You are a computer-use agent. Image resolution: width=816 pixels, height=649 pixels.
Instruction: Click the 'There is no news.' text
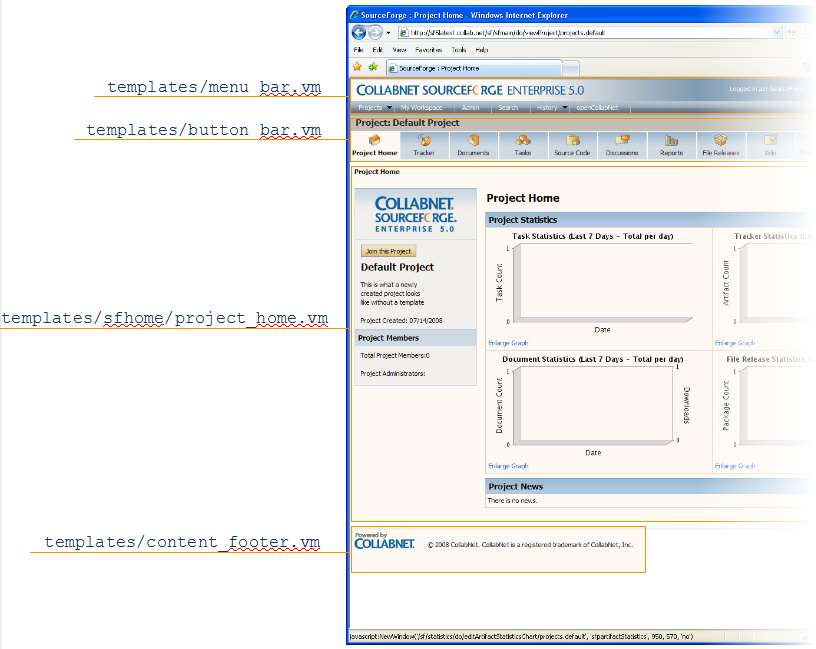click(513, 501)
